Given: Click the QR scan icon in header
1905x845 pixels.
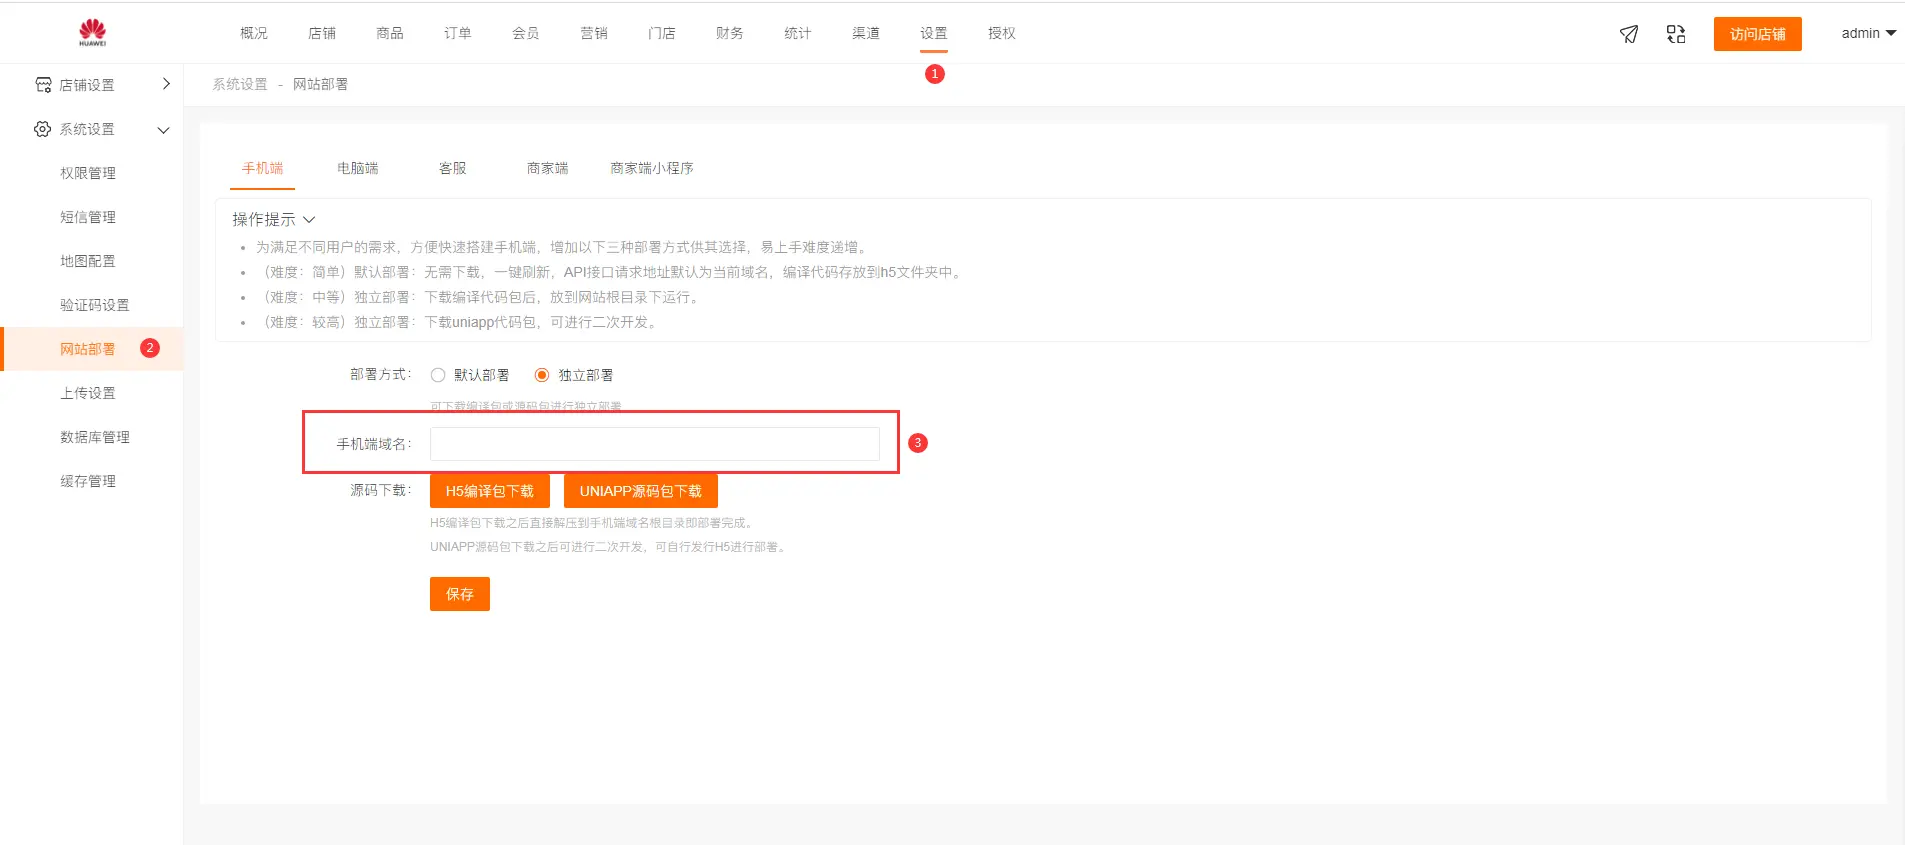Looking at the screenshot, I should [x=1676, y=34].
